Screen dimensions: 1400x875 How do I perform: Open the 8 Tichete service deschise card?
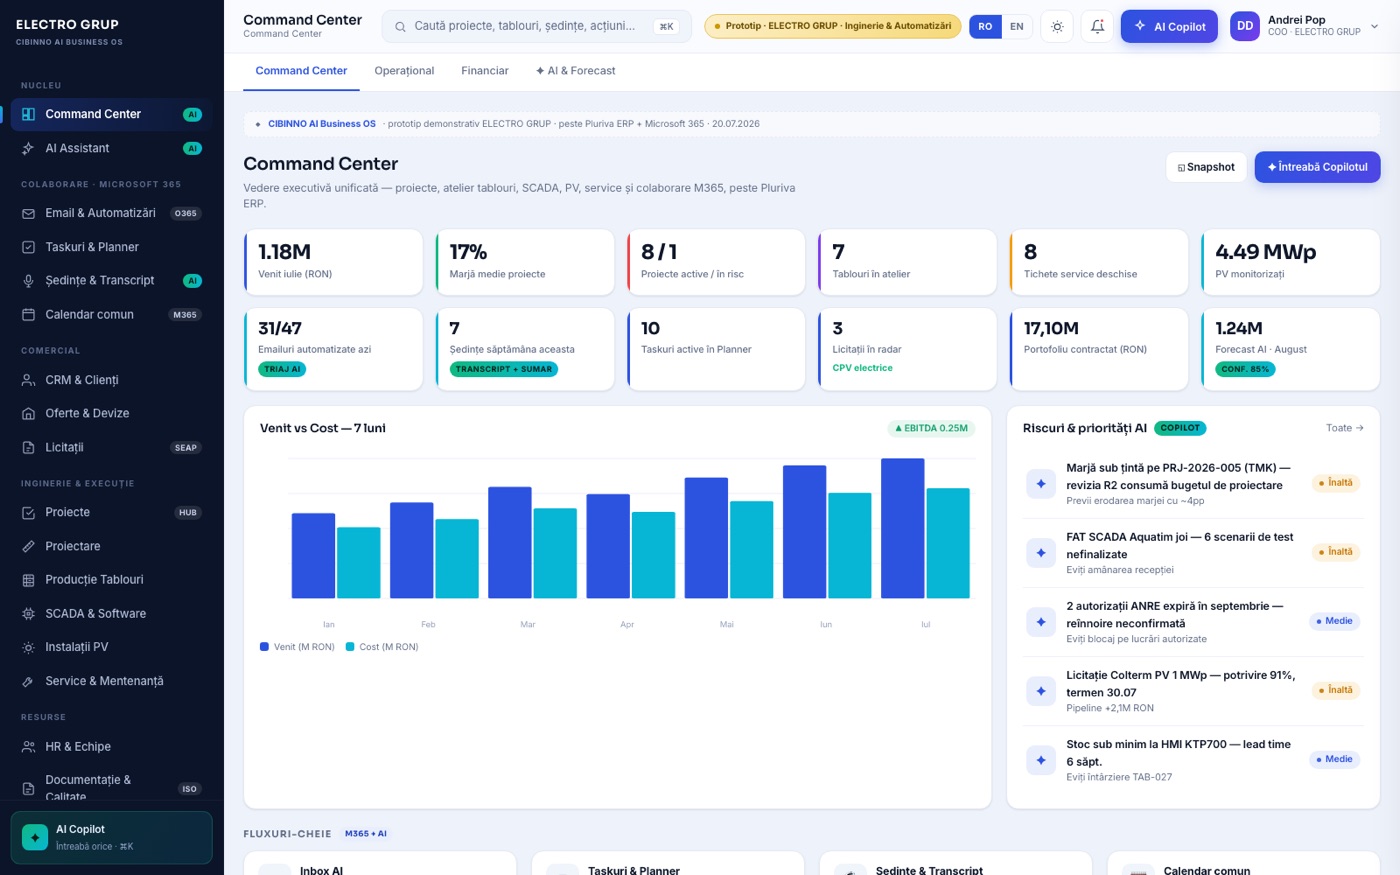1099,262
